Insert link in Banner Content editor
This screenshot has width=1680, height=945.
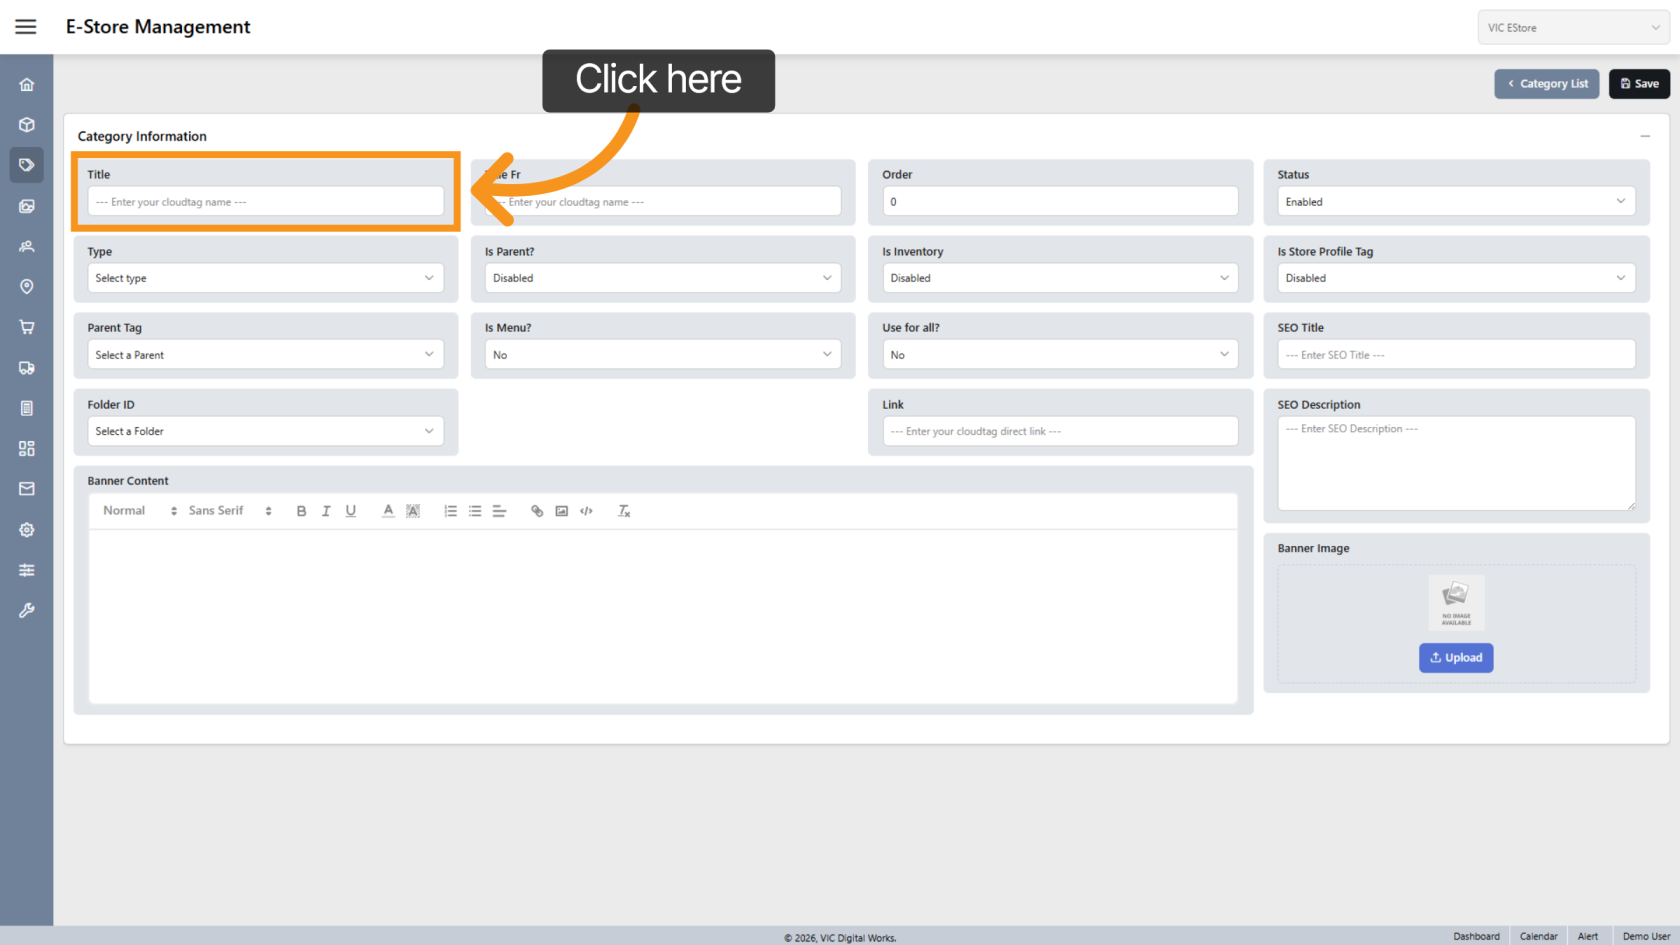537,511
